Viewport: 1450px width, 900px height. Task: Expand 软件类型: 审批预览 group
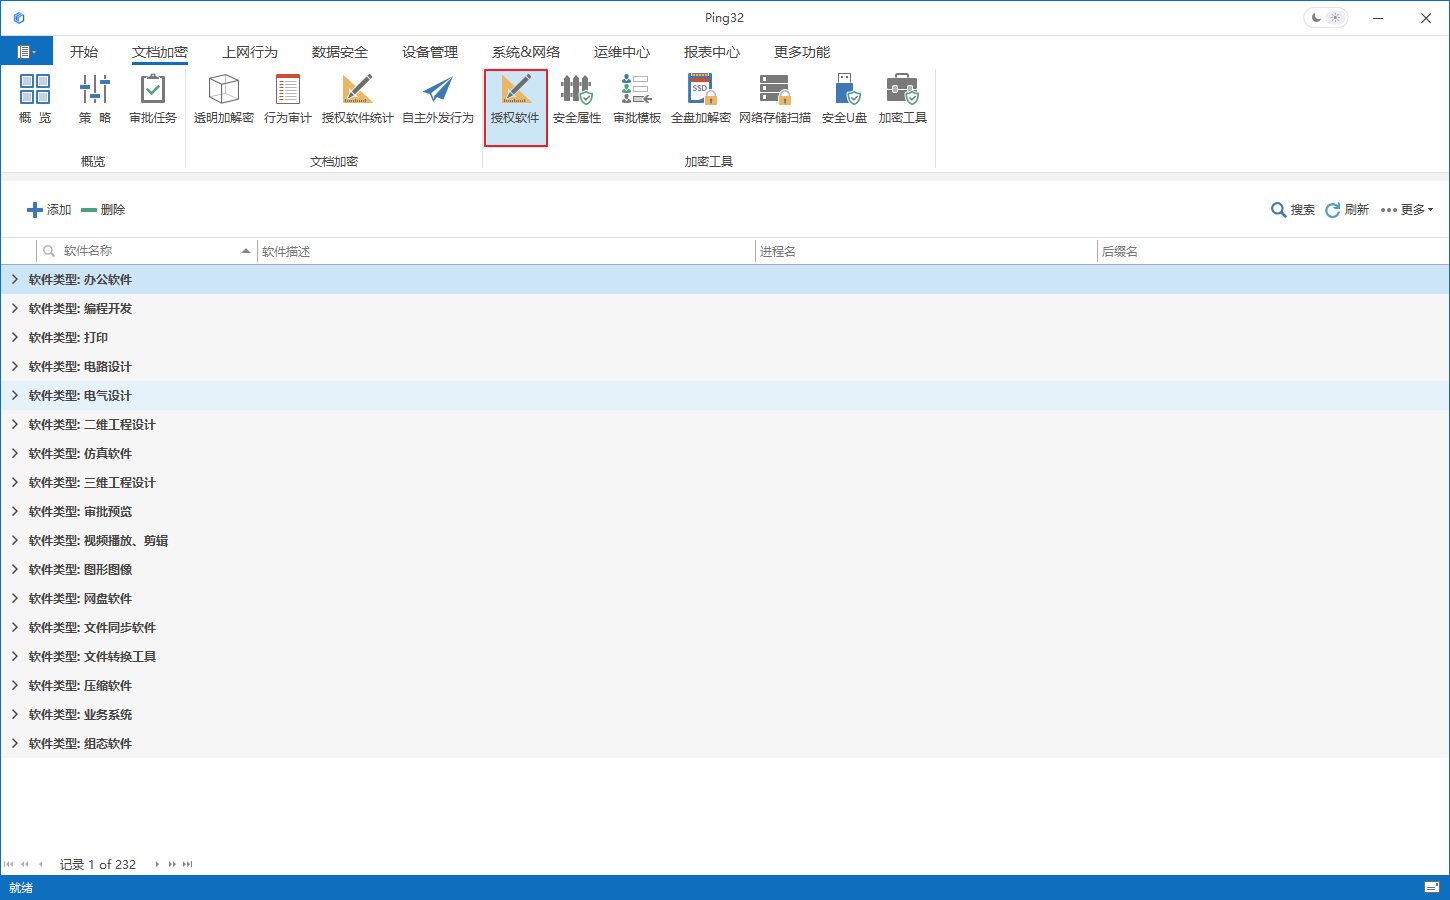pyautogui.click(x=14, y=512)
